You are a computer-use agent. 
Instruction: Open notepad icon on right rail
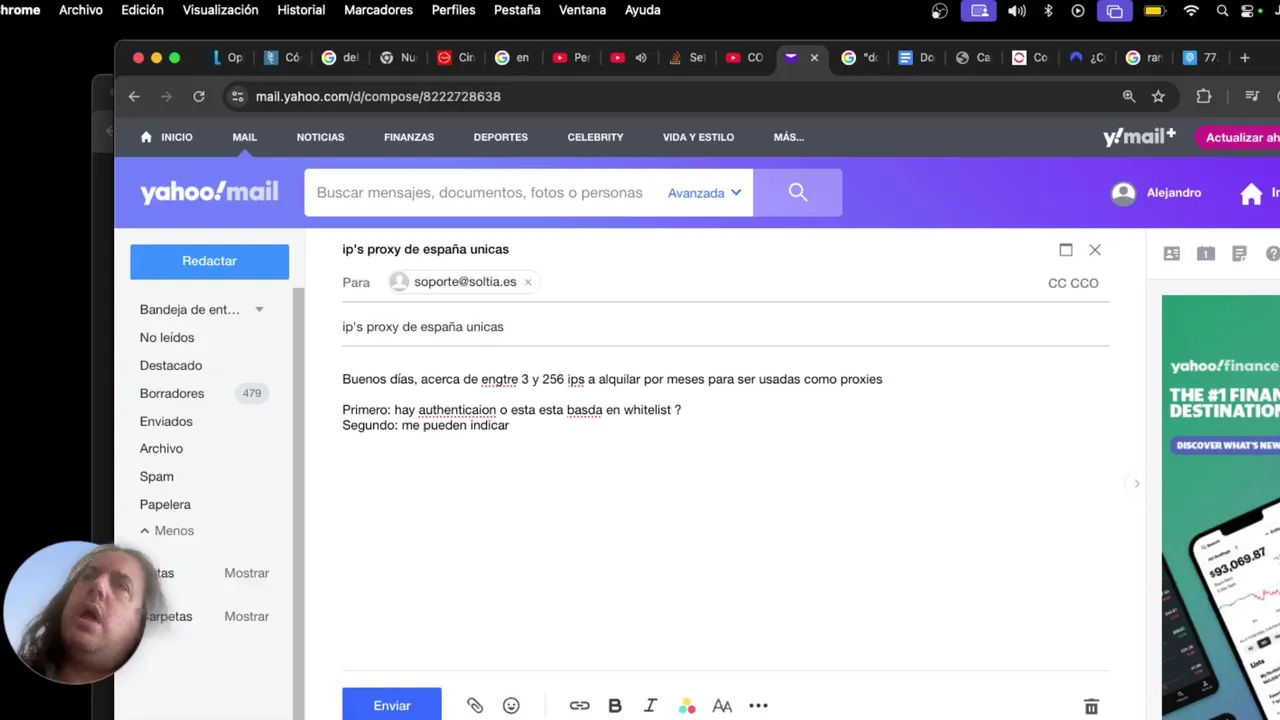(x=1240, y=254)
